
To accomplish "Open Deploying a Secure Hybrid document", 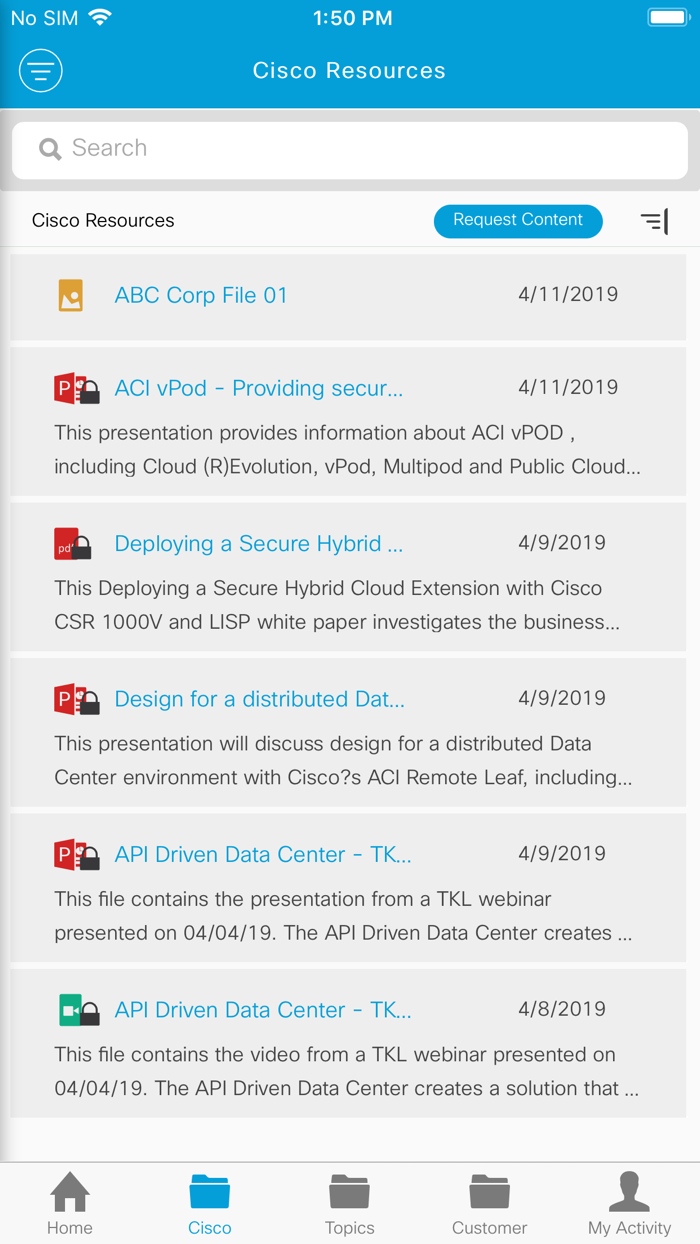I will point(258,544).
